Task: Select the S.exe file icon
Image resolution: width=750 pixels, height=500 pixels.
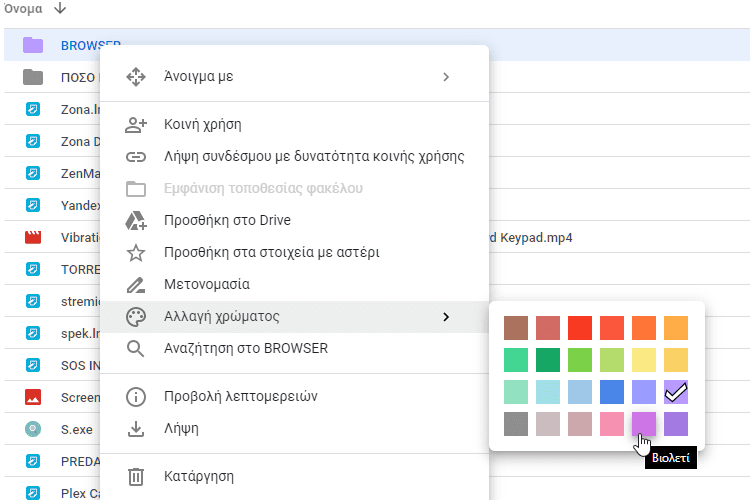Action: pos(33,429)
